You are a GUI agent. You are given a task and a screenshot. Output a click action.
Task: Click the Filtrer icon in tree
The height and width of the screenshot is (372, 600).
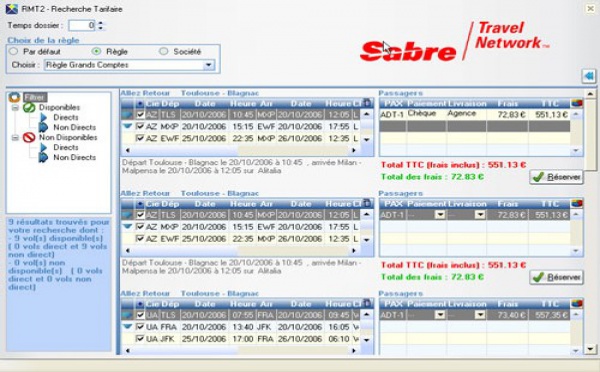pos(15,97)
